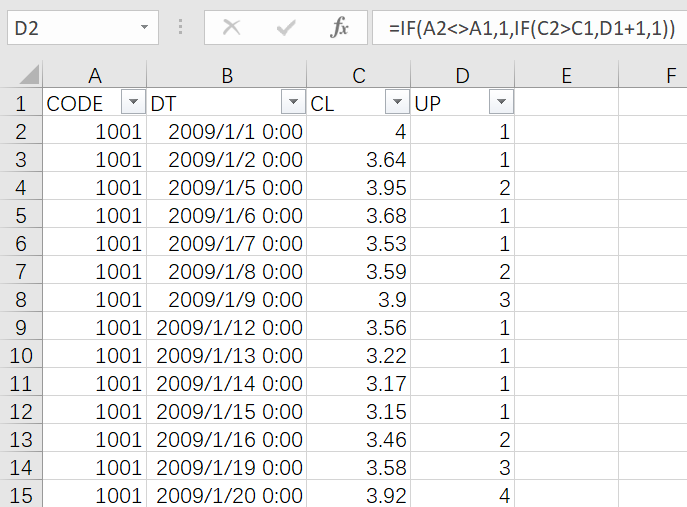Open the Name Box dropdown arrow

[146, 28]
